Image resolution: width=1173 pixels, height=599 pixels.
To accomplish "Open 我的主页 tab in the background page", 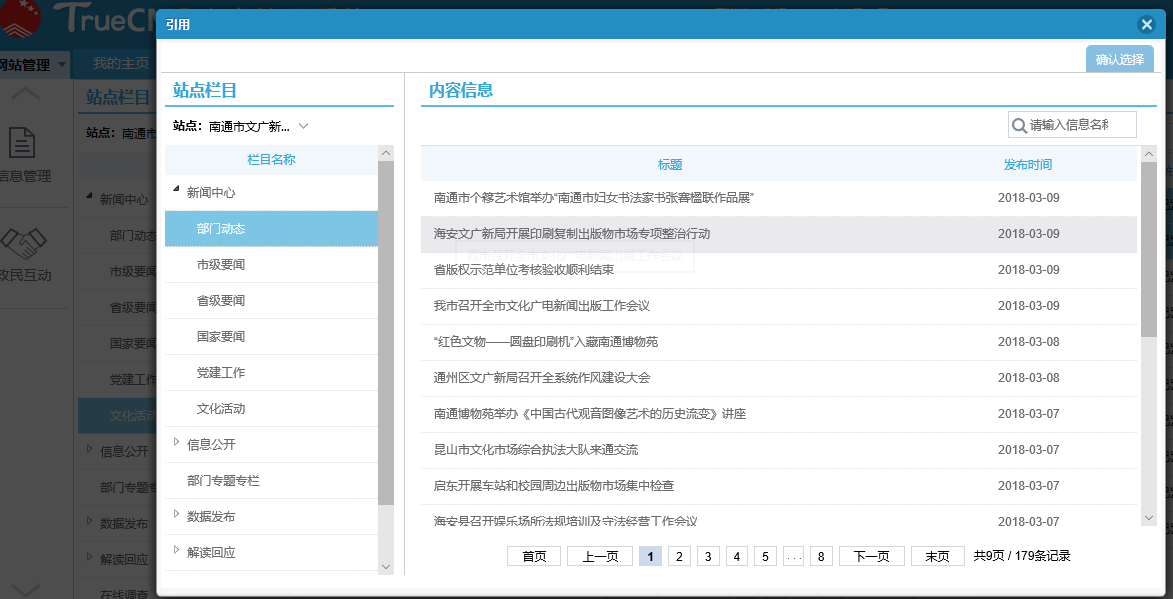I will pyautogui.click(x=120, y=64).
